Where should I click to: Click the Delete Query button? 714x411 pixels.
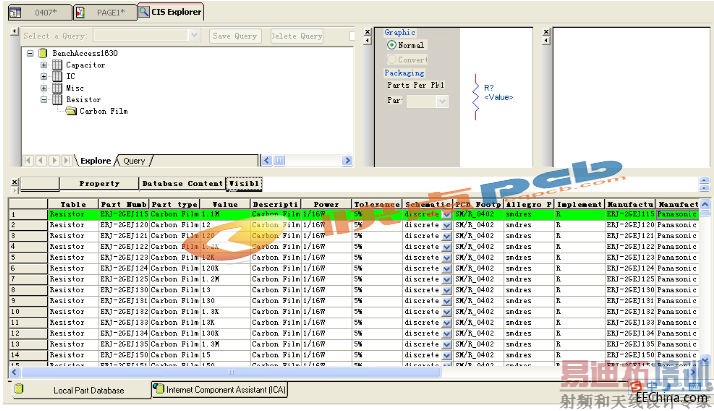tap(297, 36)
